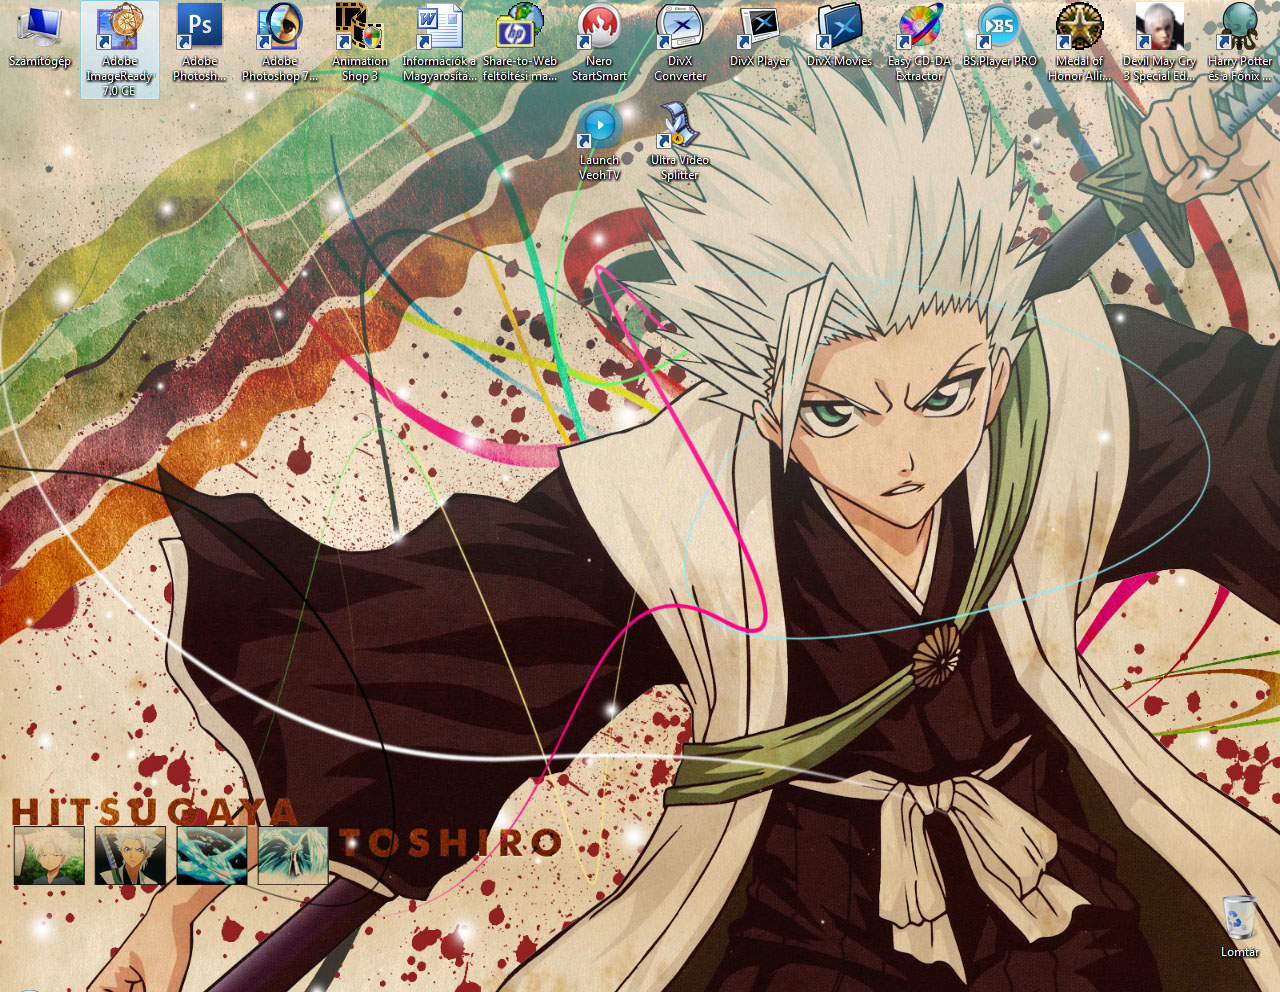Select Medal of Honor Allied shortcut
1280x992 pixels.
click(1080, 43)
